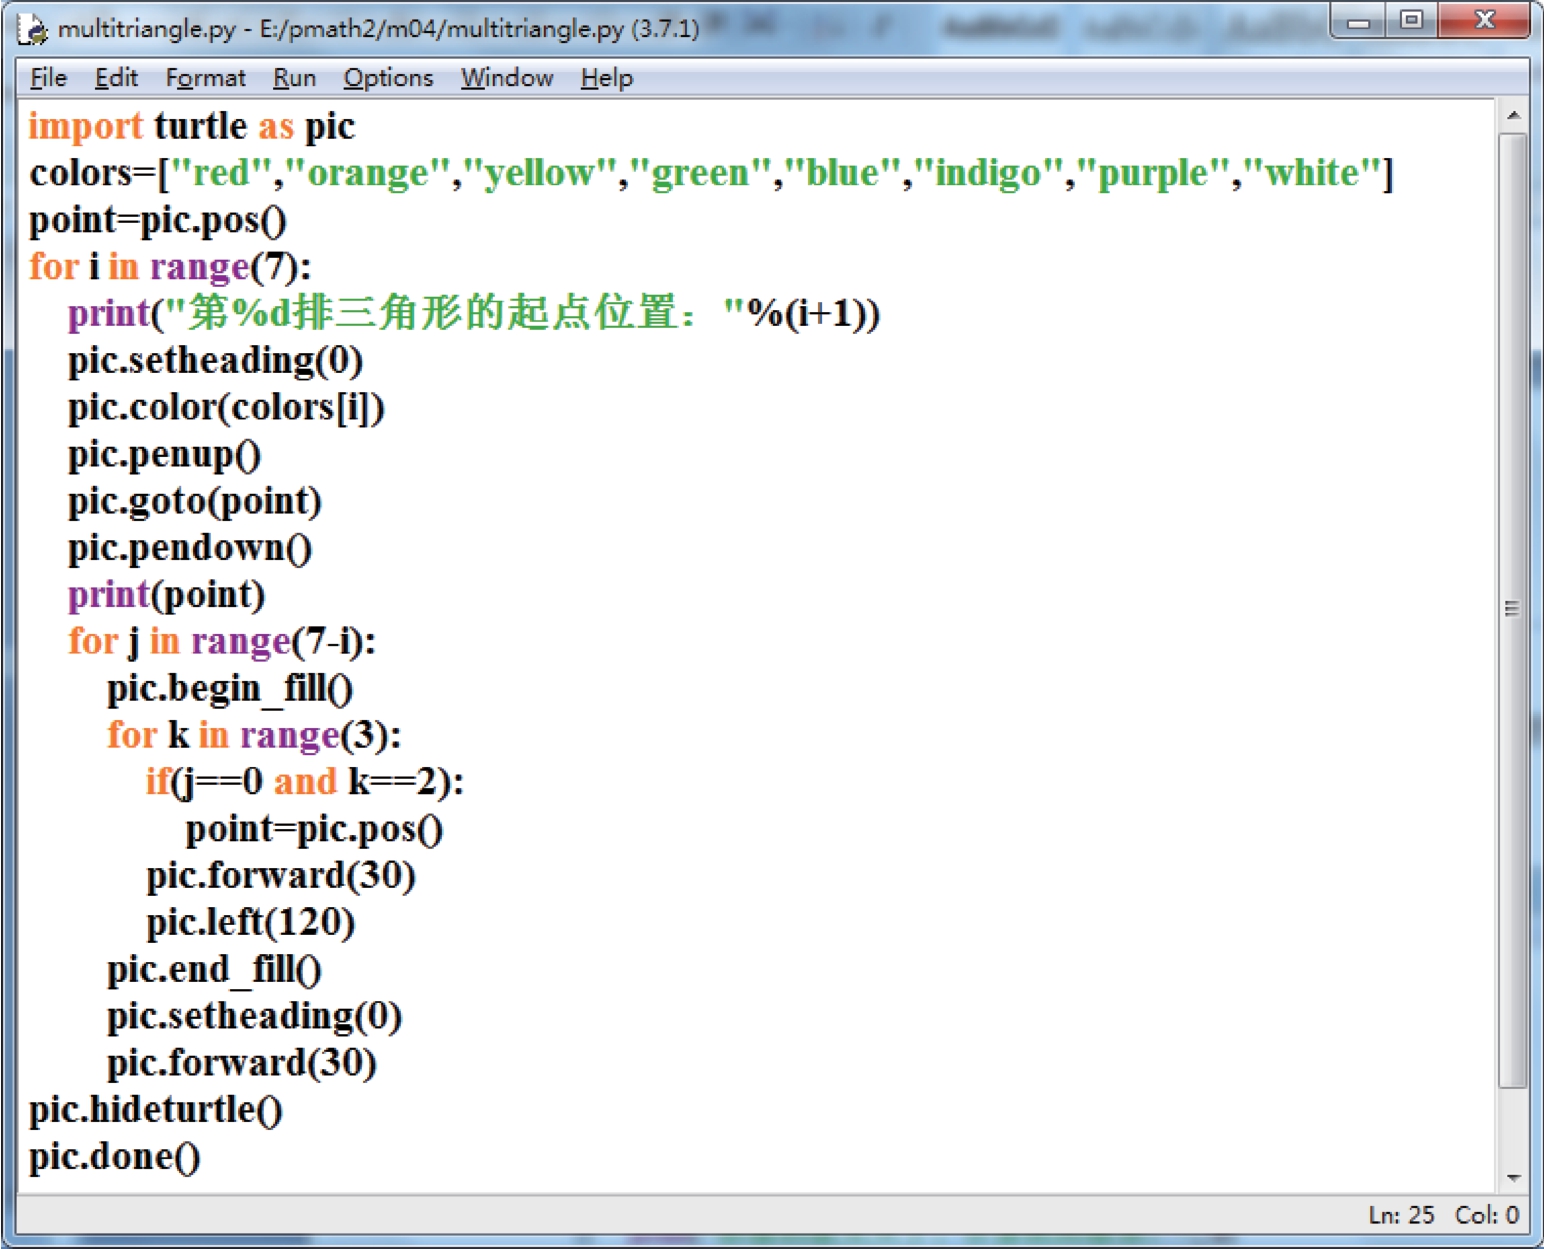The height and width of the screenshot is (1249, 1544).
Task: Click the 'pic.color(colors[i])' line
Action: (x=226, y=407)
